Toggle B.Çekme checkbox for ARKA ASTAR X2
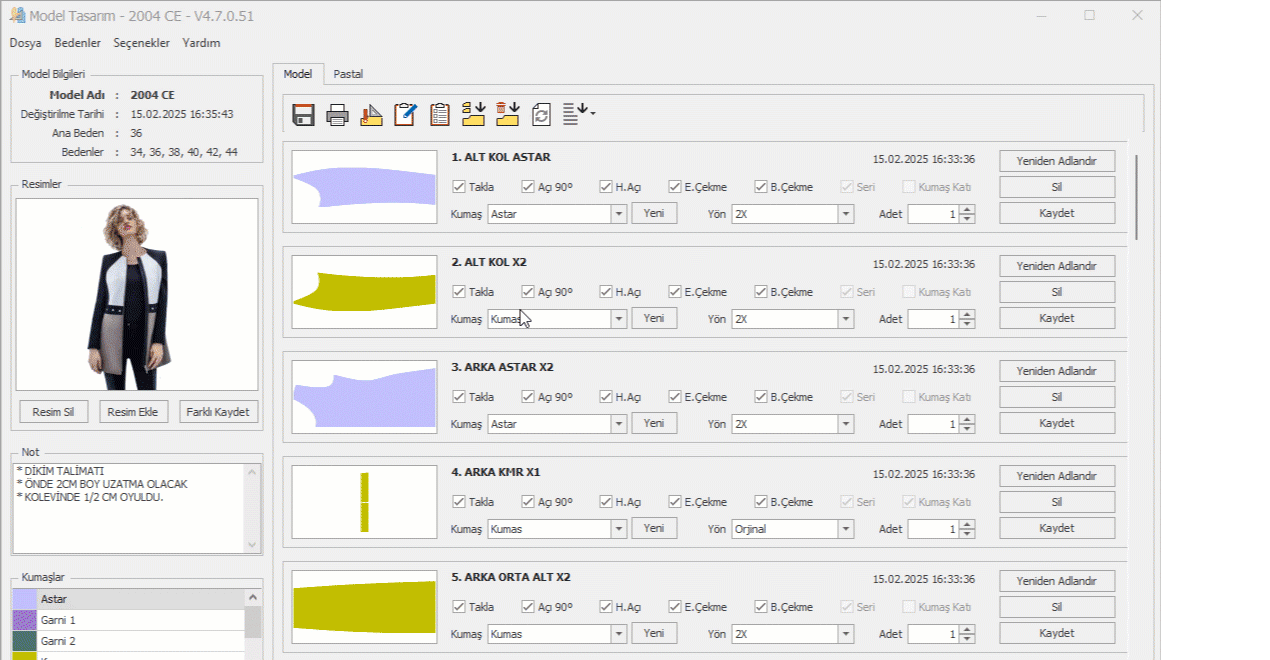This screenshot has height=660, width=1270. tap(761, 397)
